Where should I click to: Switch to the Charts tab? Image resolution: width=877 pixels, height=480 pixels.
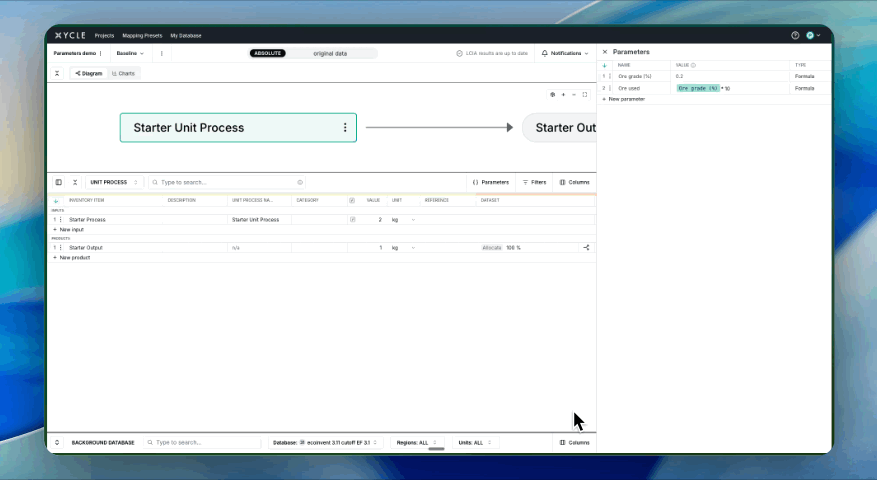124,73
